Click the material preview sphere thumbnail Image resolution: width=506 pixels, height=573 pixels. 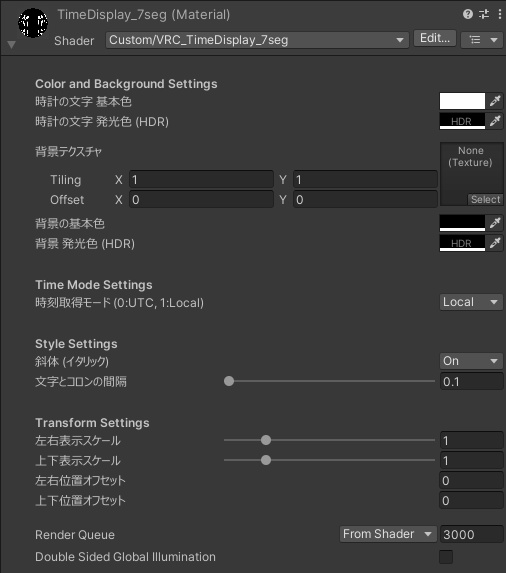pos(33,23)
